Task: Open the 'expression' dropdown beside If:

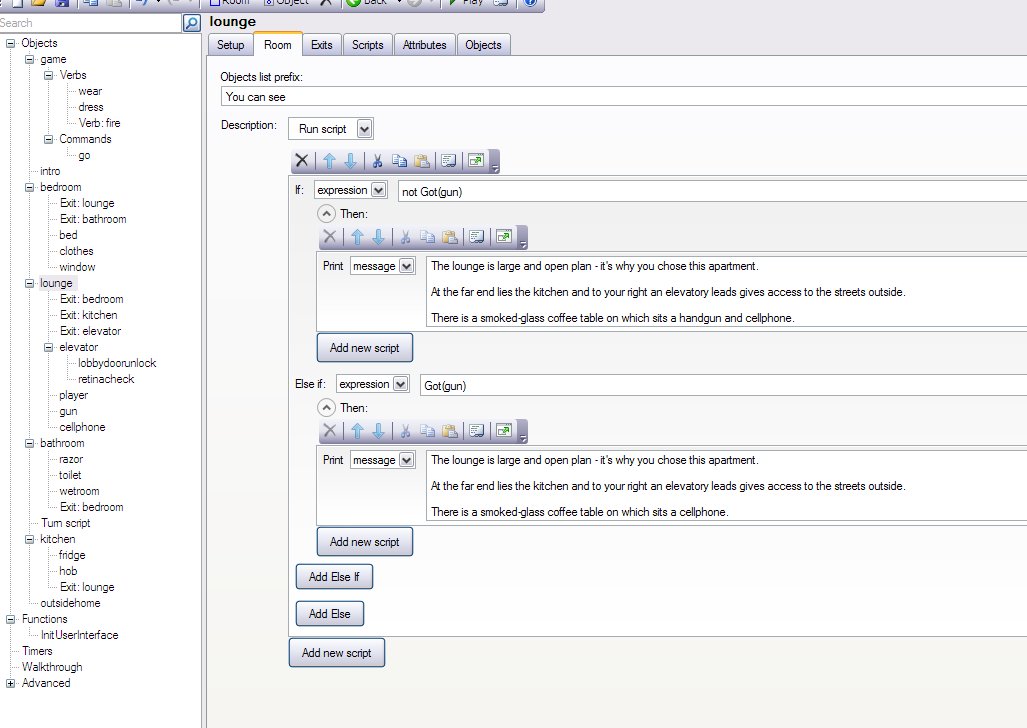Action: click(x=378, y=190)
